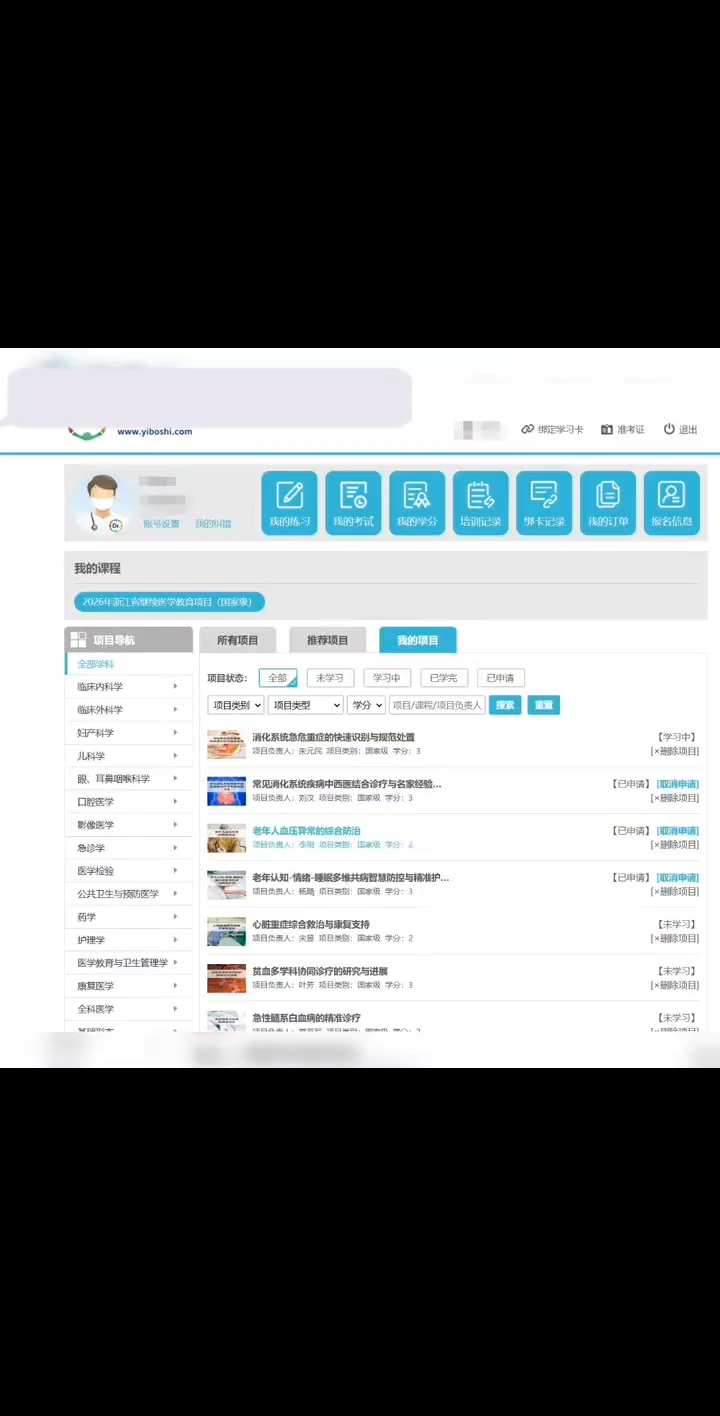Switch to 推荐项目 tab
Viewport: 720px width, 1416px height.
pyautogui.click(x=327, y=640)
